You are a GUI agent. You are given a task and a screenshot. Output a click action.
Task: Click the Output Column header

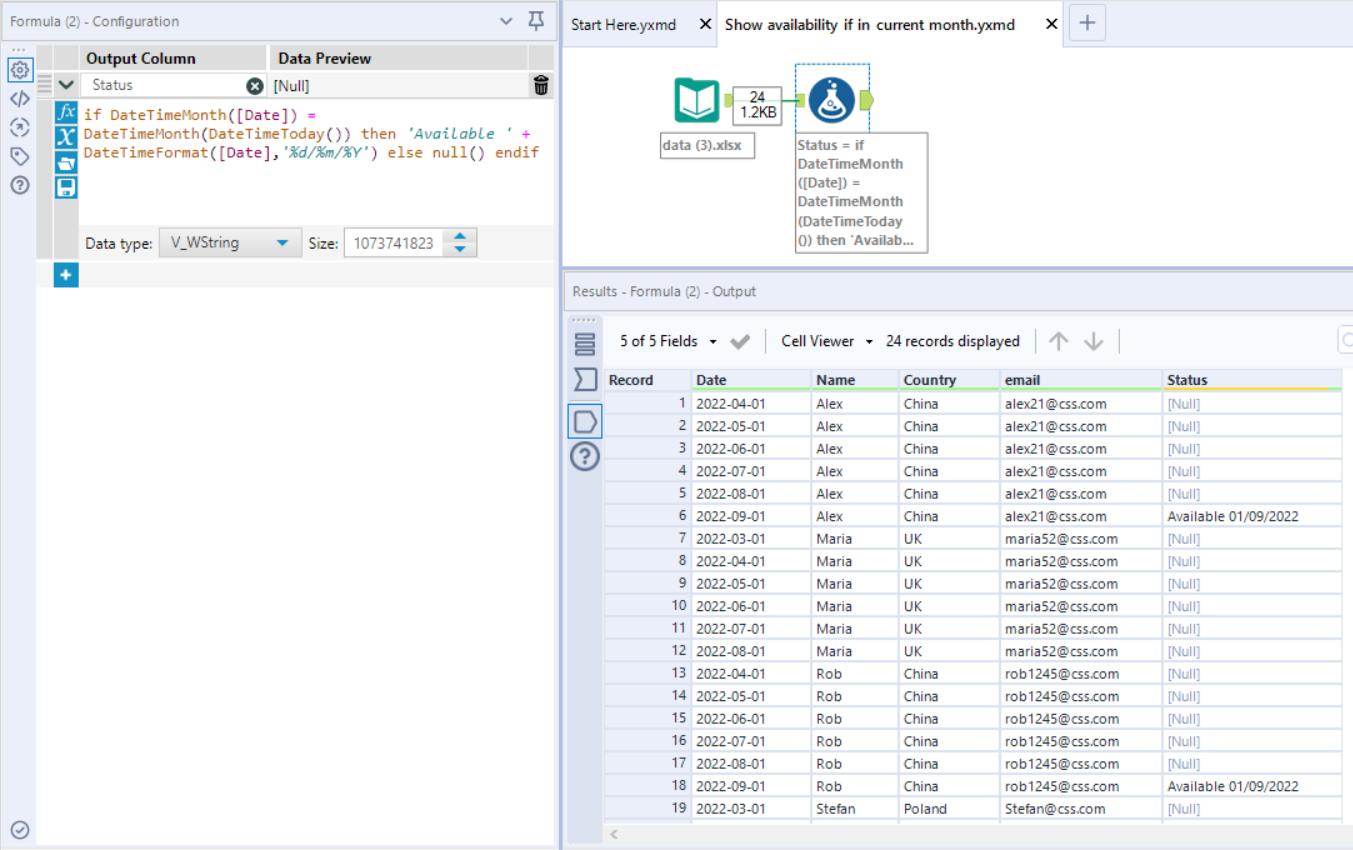[173, 59]
